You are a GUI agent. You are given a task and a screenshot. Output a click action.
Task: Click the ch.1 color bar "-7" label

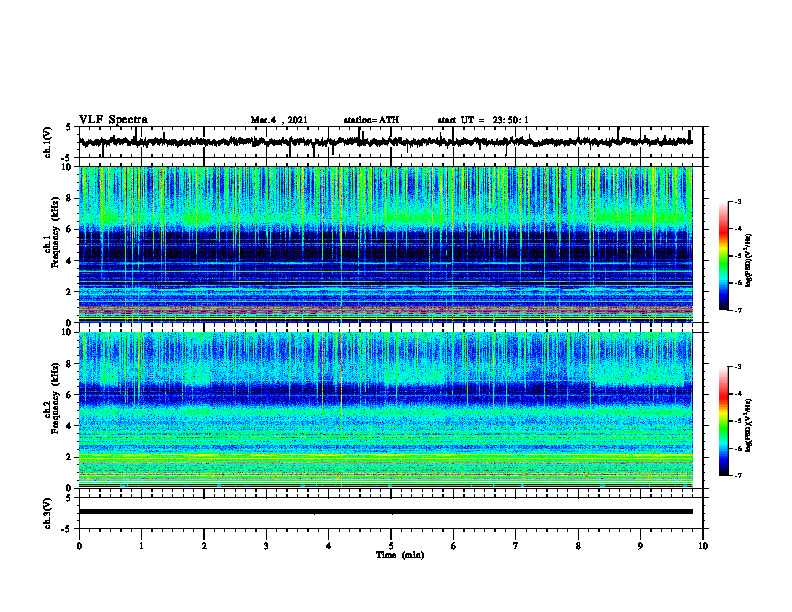[737, 310]
